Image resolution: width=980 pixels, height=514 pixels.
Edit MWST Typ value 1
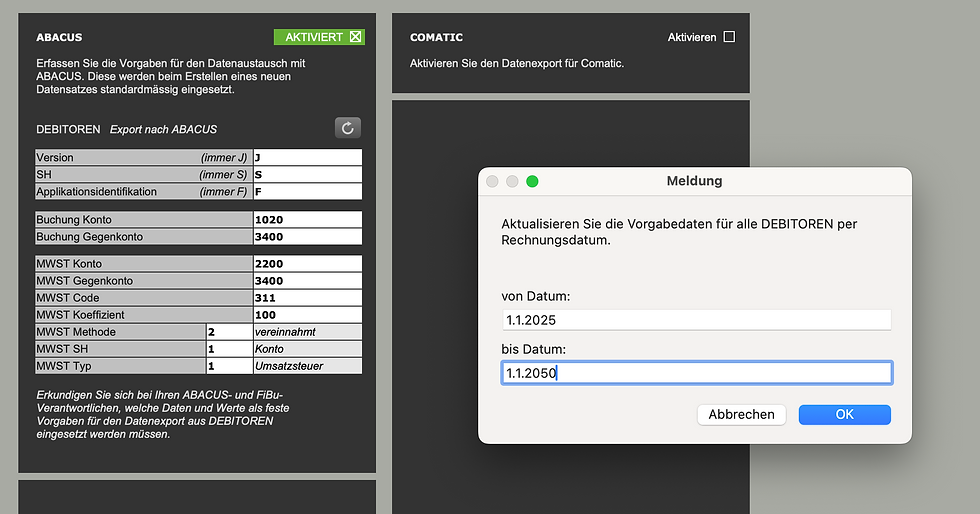pos(229,366)
